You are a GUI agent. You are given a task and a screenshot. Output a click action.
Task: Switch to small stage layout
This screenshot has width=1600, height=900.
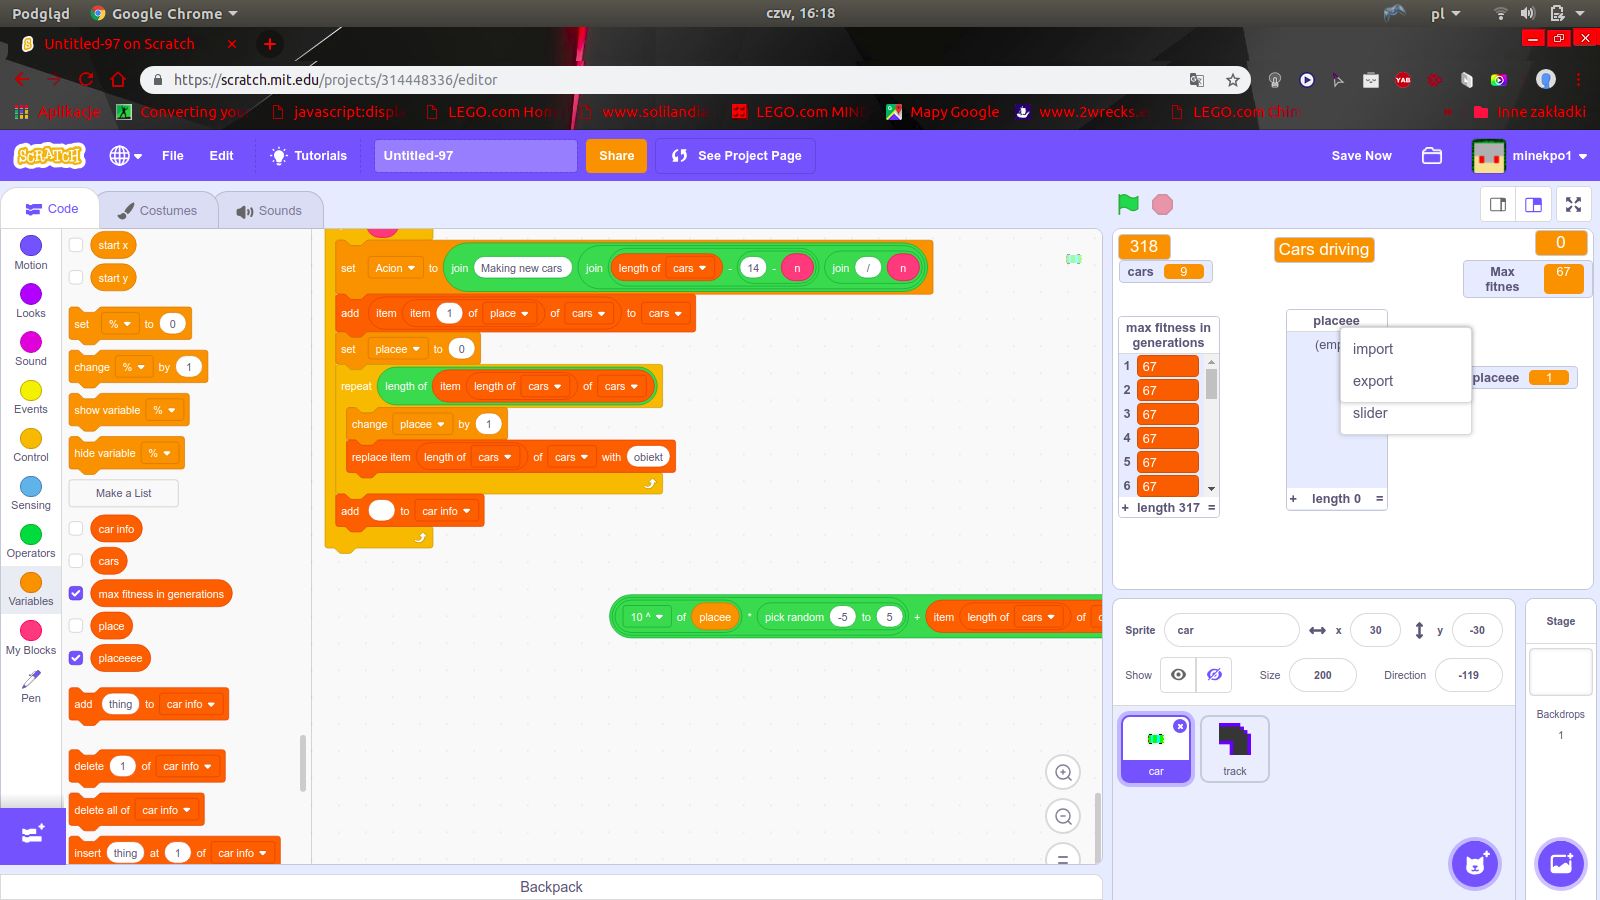(x=1498, y=205)
